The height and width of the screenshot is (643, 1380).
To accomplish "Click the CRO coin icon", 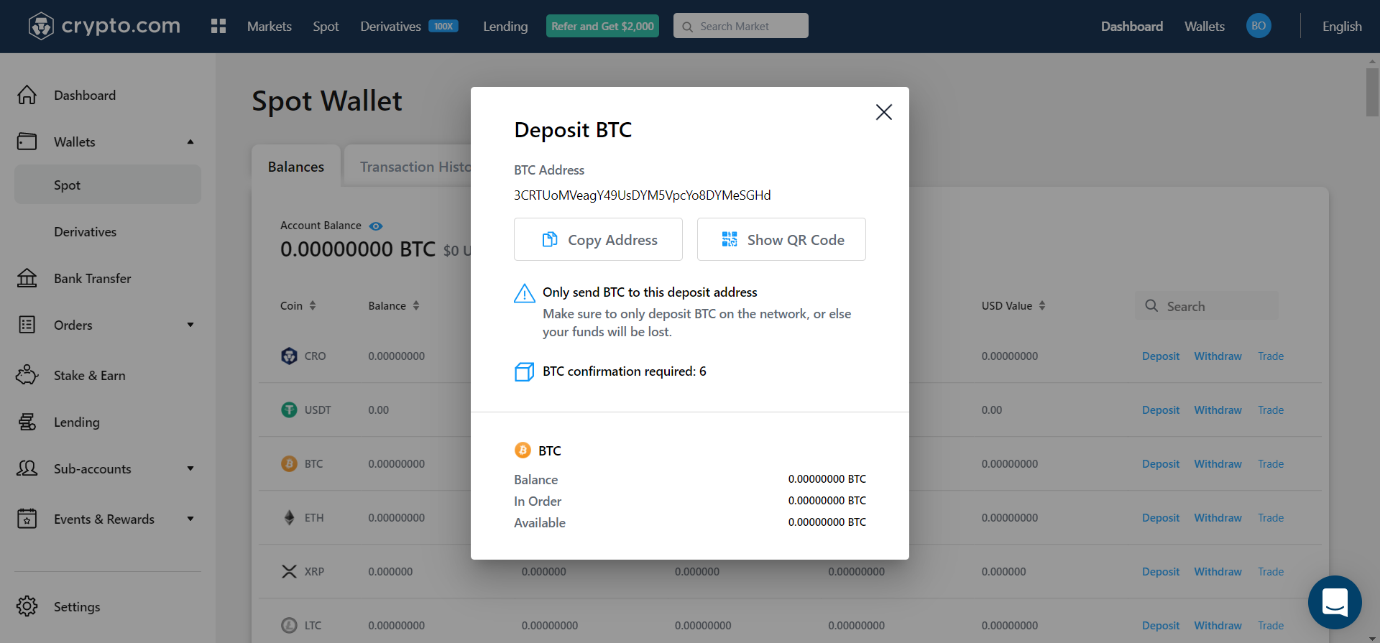I will coord(289,356).
